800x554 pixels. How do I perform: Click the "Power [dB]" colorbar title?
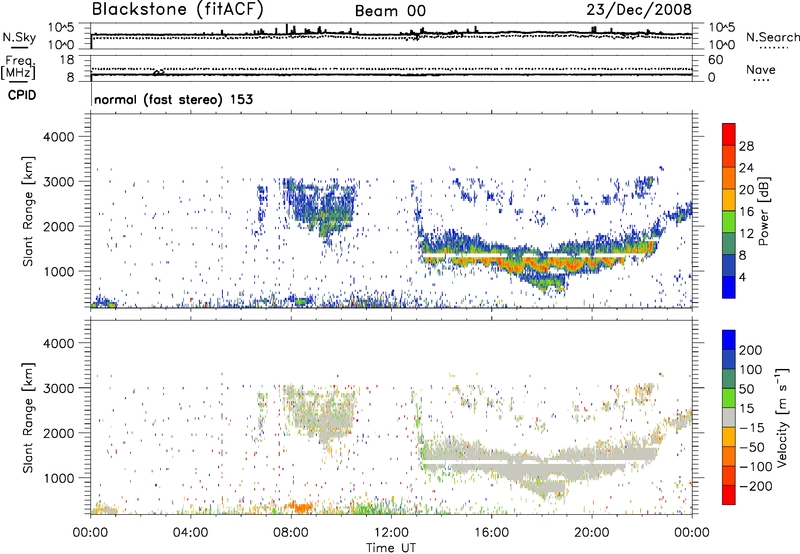[763, 211]
